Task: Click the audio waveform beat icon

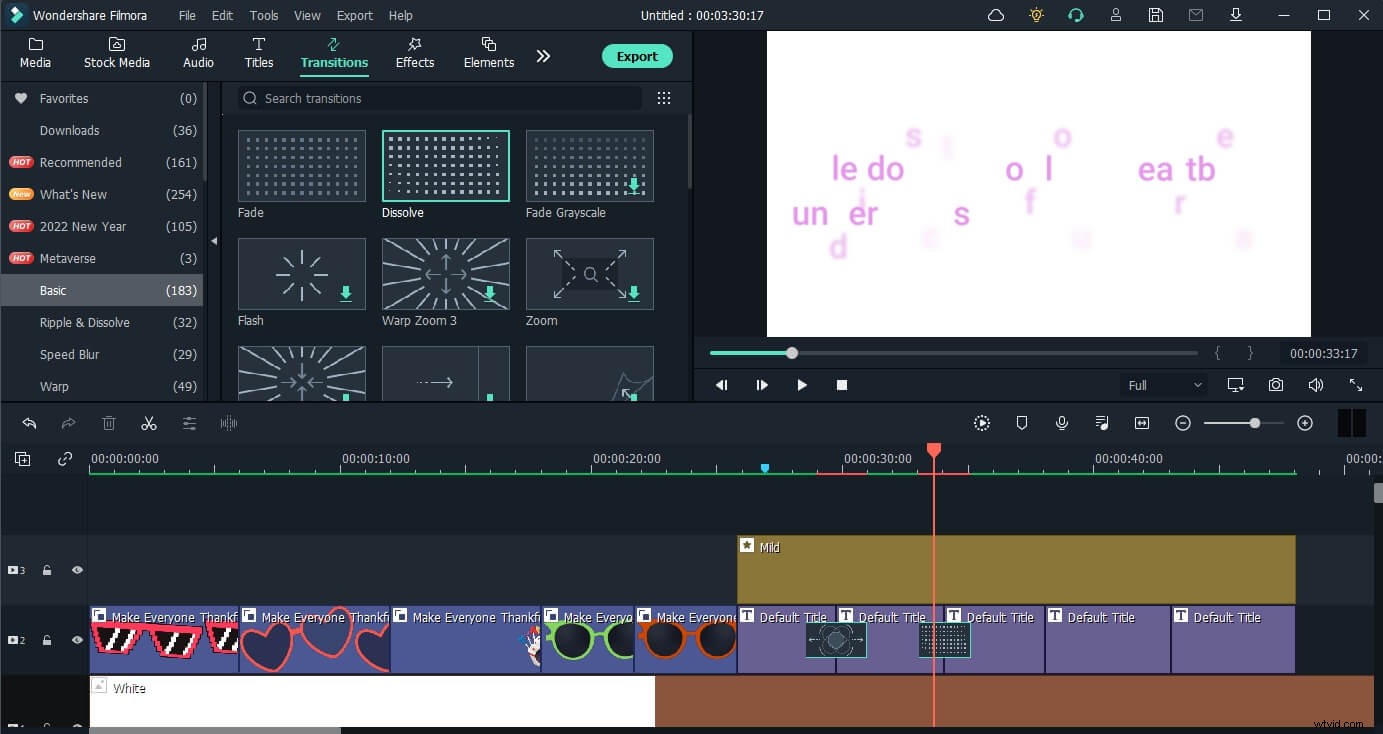Action: [x=229, y=423]
